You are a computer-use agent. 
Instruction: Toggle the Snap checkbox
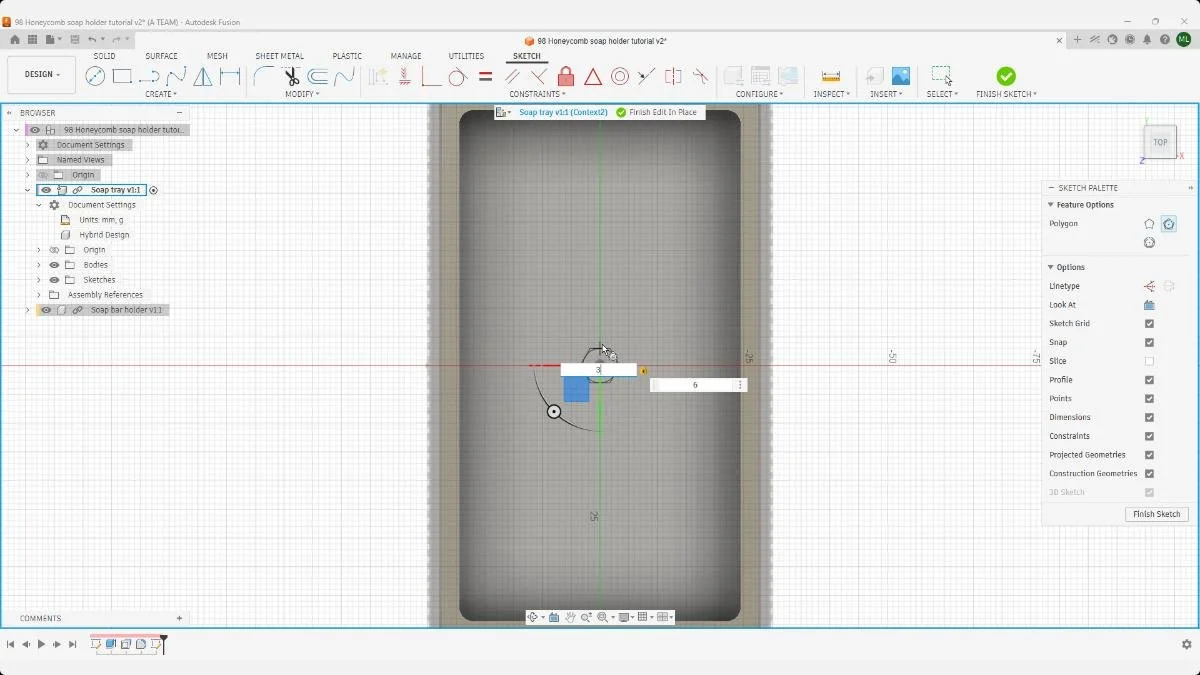pos(1149,342)
